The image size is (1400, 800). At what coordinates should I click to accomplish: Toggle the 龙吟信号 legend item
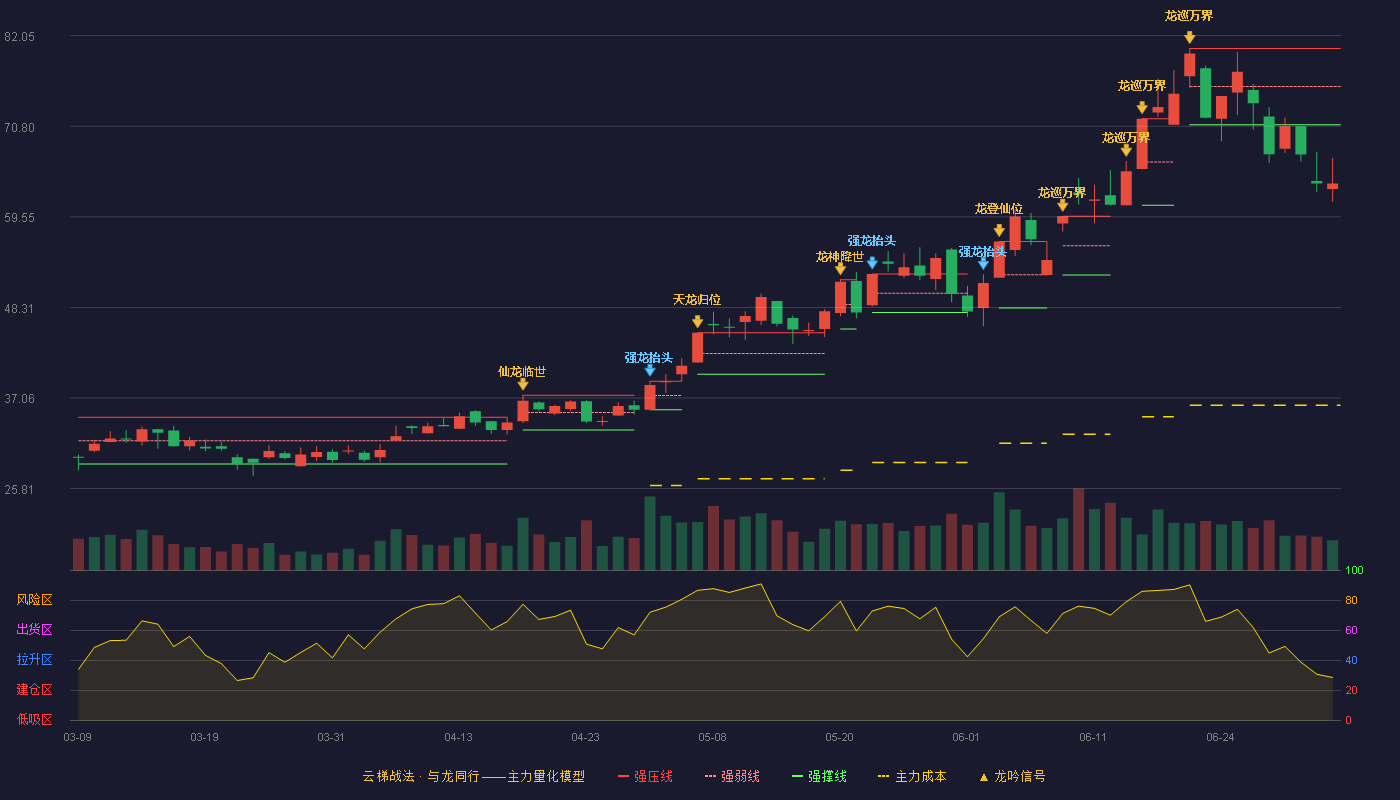[1012, 776]
